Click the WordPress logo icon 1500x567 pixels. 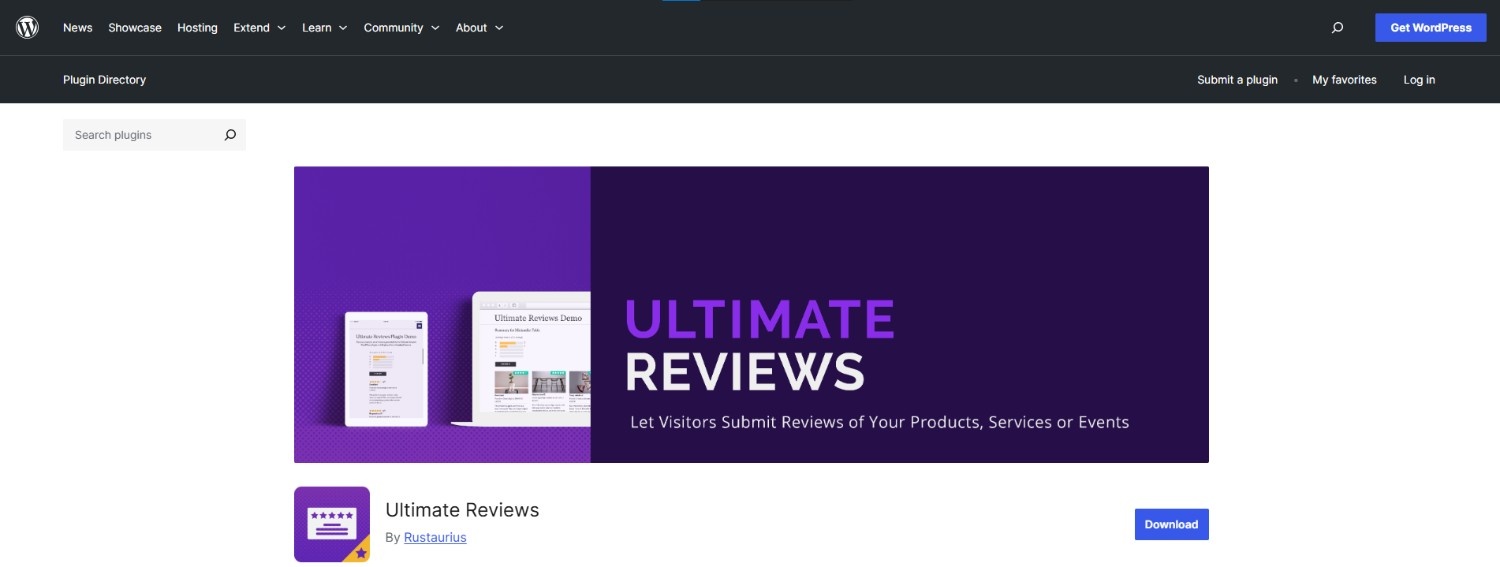27,27
